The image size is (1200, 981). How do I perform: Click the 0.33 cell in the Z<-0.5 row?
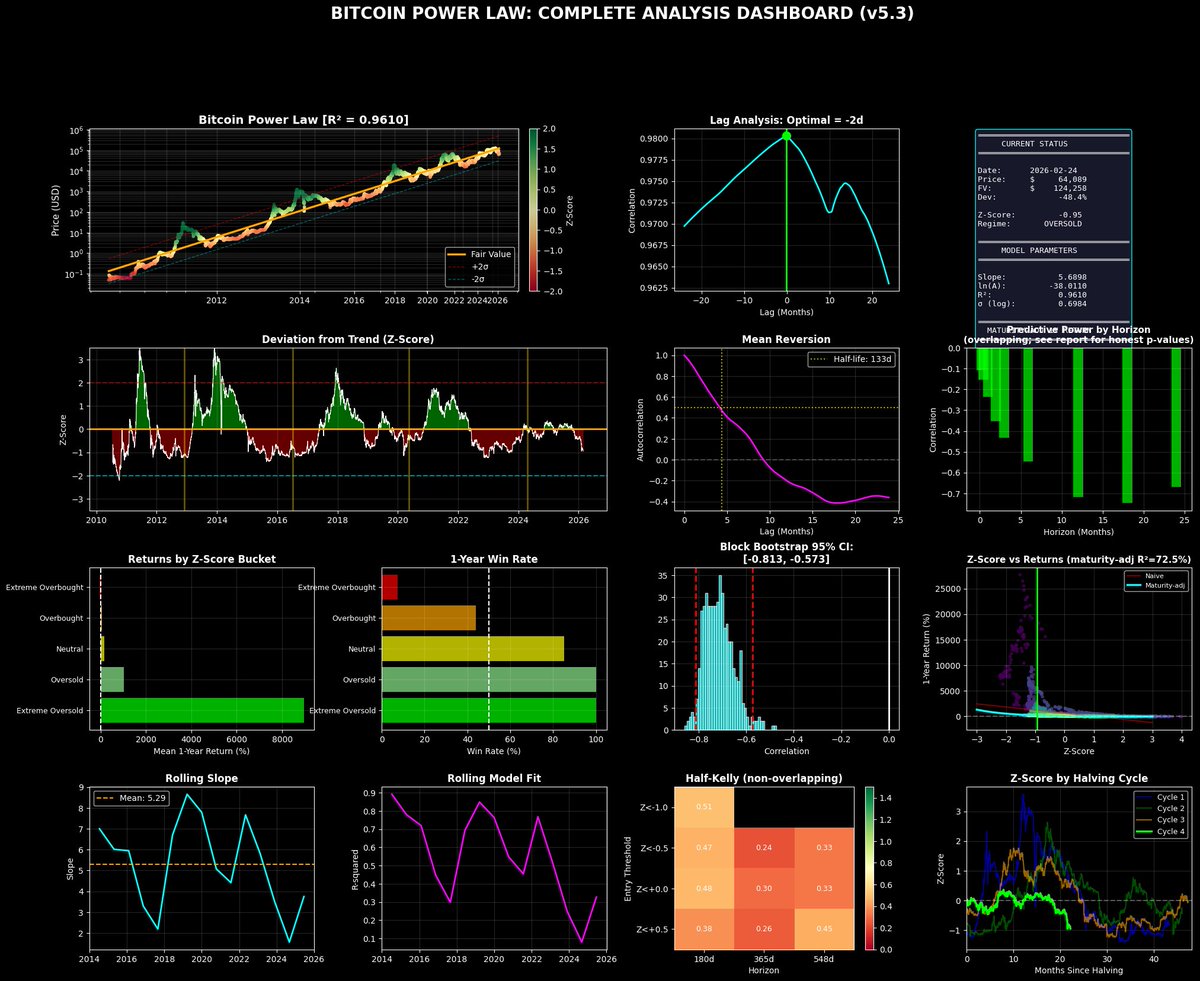[823, 848]
